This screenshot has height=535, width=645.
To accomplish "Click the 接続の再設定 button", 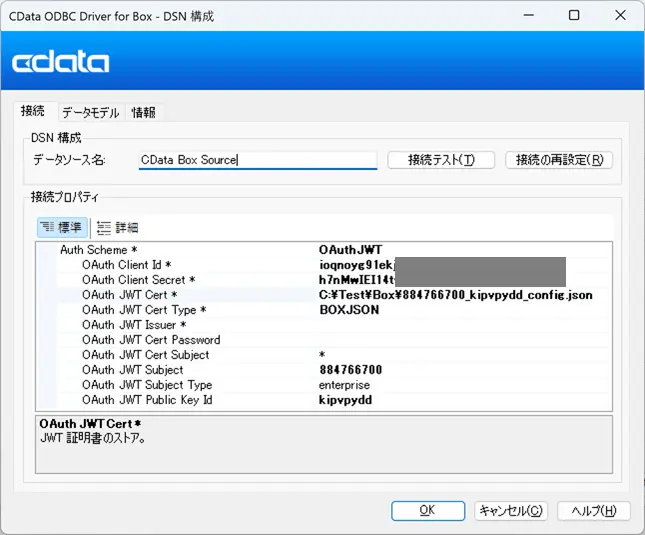I will pyautogui.click(x=558, y=160).
